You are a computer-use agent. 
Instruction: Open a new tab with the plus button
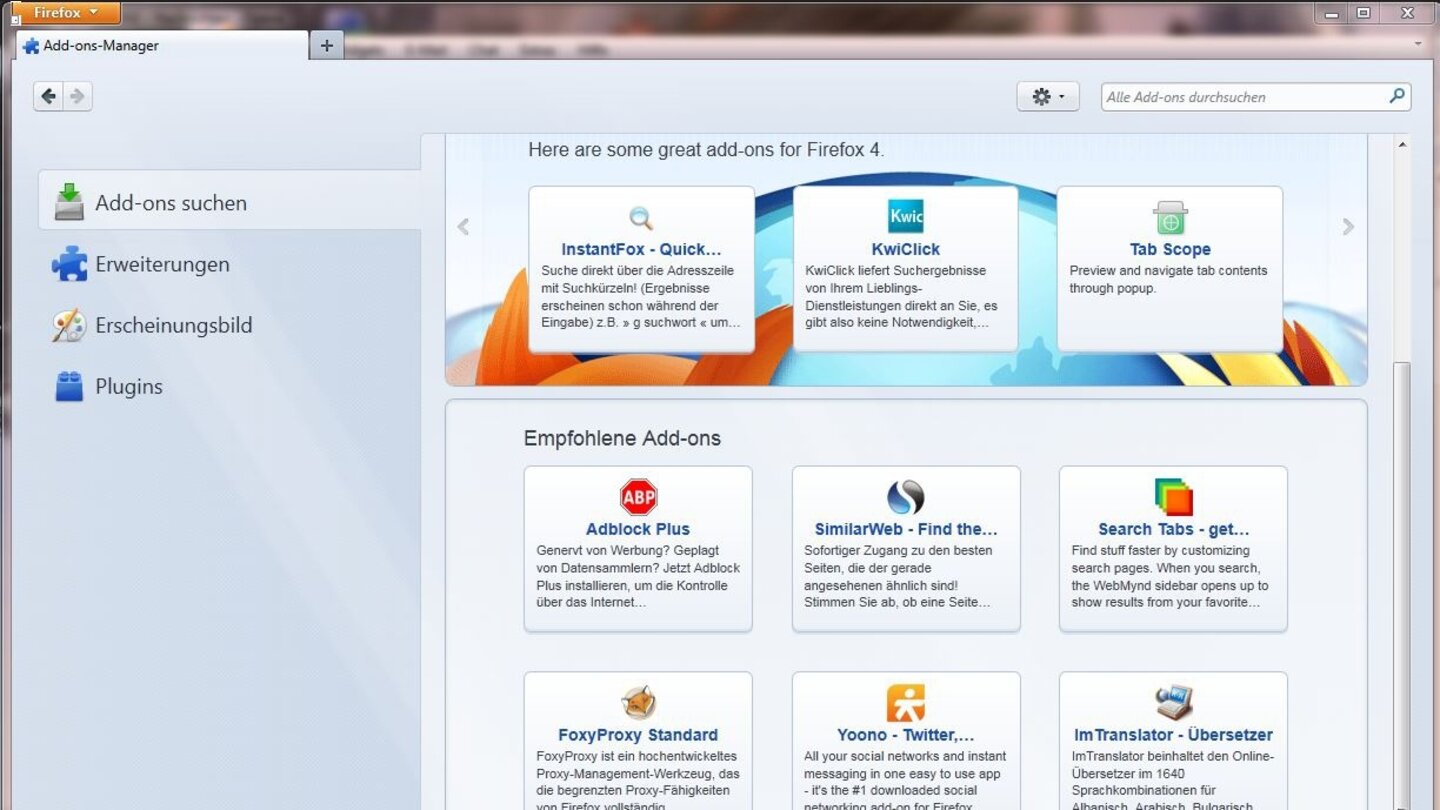point(327,45)
